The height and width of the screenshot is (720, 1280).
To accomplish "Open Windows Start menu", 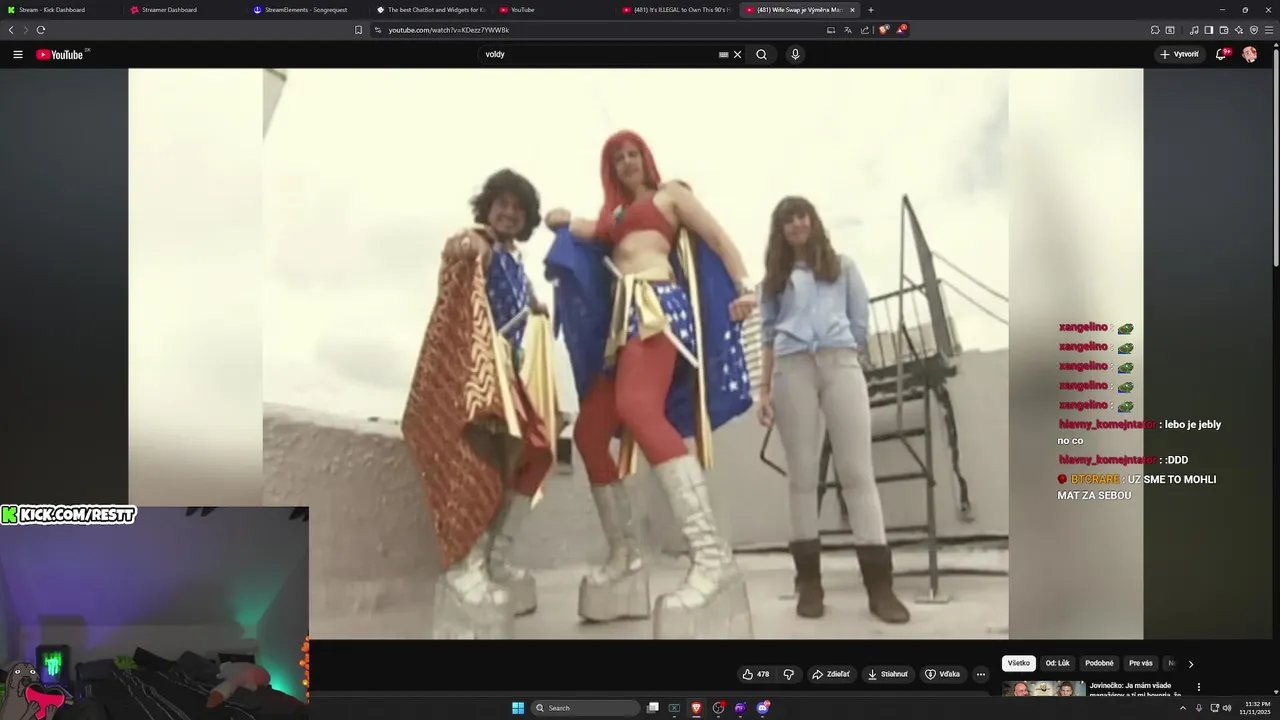I will pos(518,708).
